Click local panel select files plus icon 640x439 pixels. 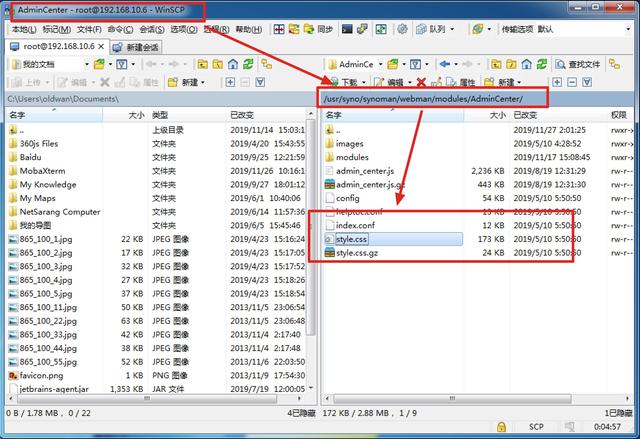(x=230, y=82)
